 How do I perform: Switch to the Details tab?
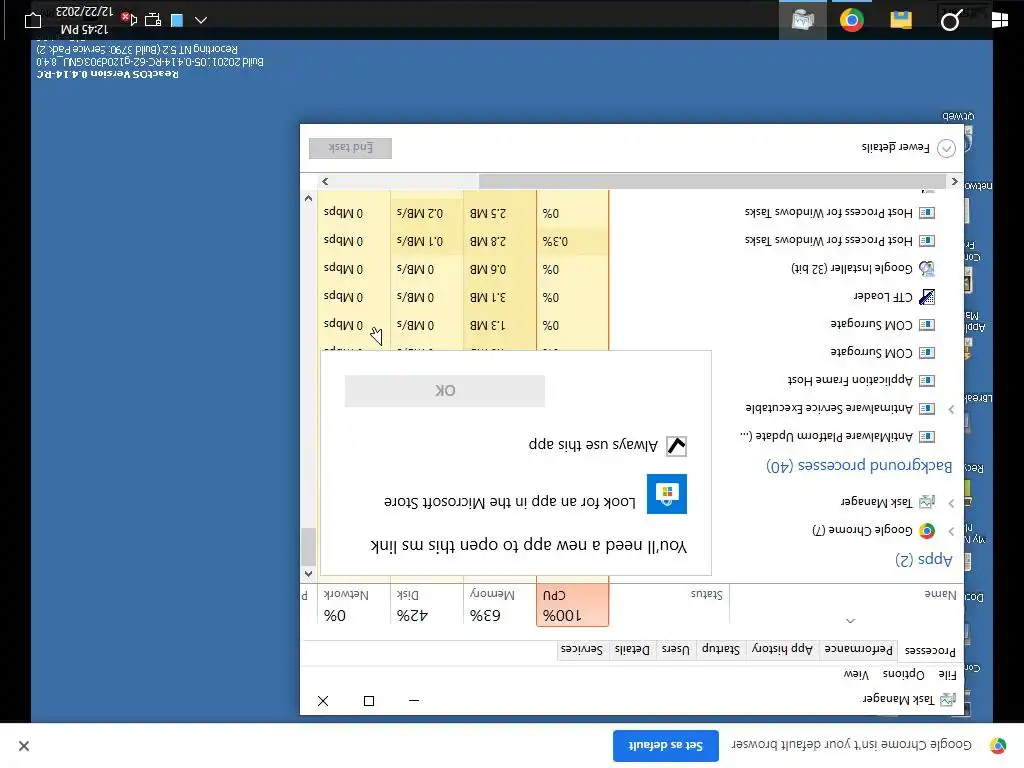632,649
